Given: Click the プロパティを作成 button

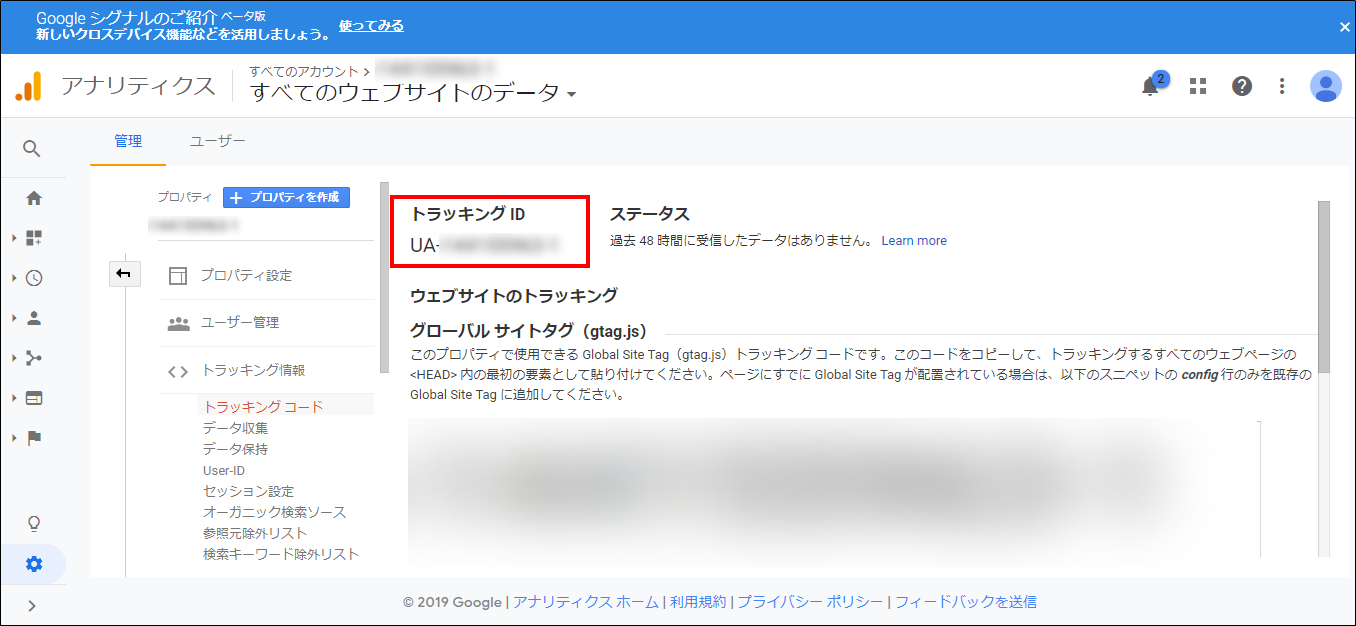Looking at the screenshot, I should coord(286,197).
